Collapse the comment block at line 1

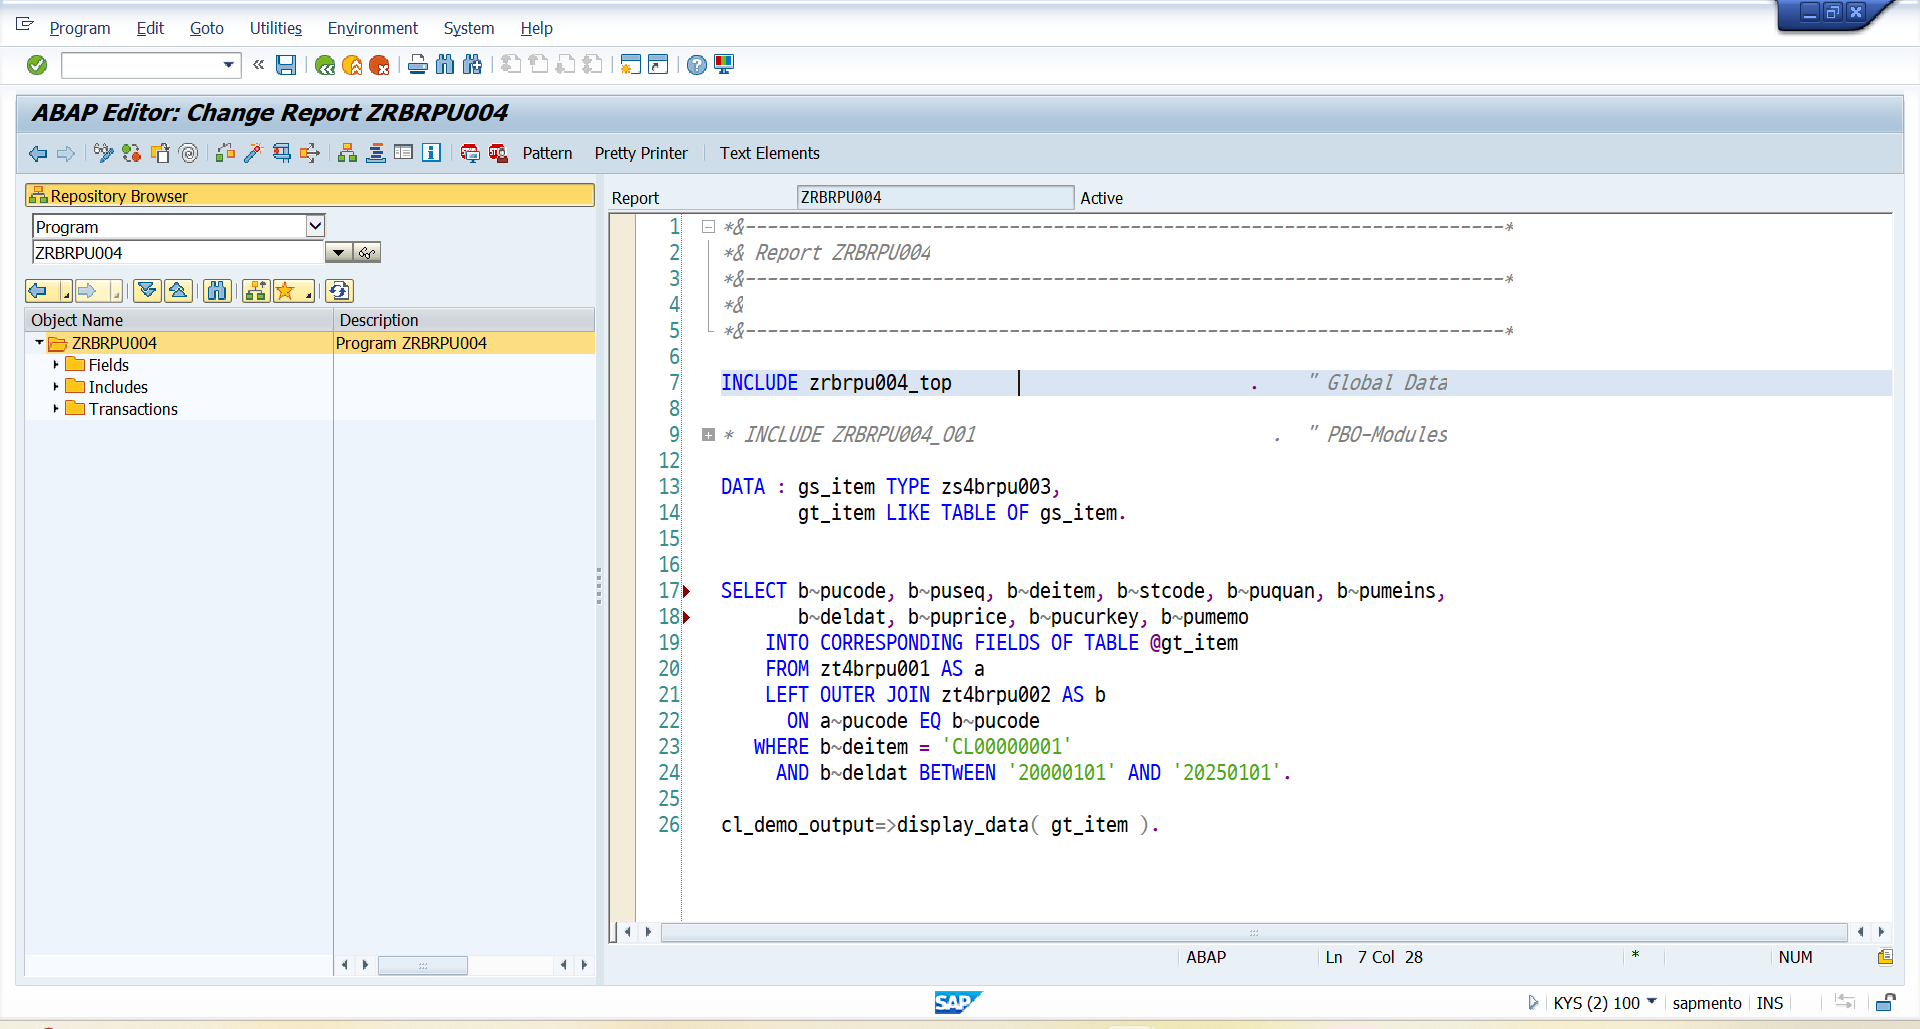coord(708,227)
